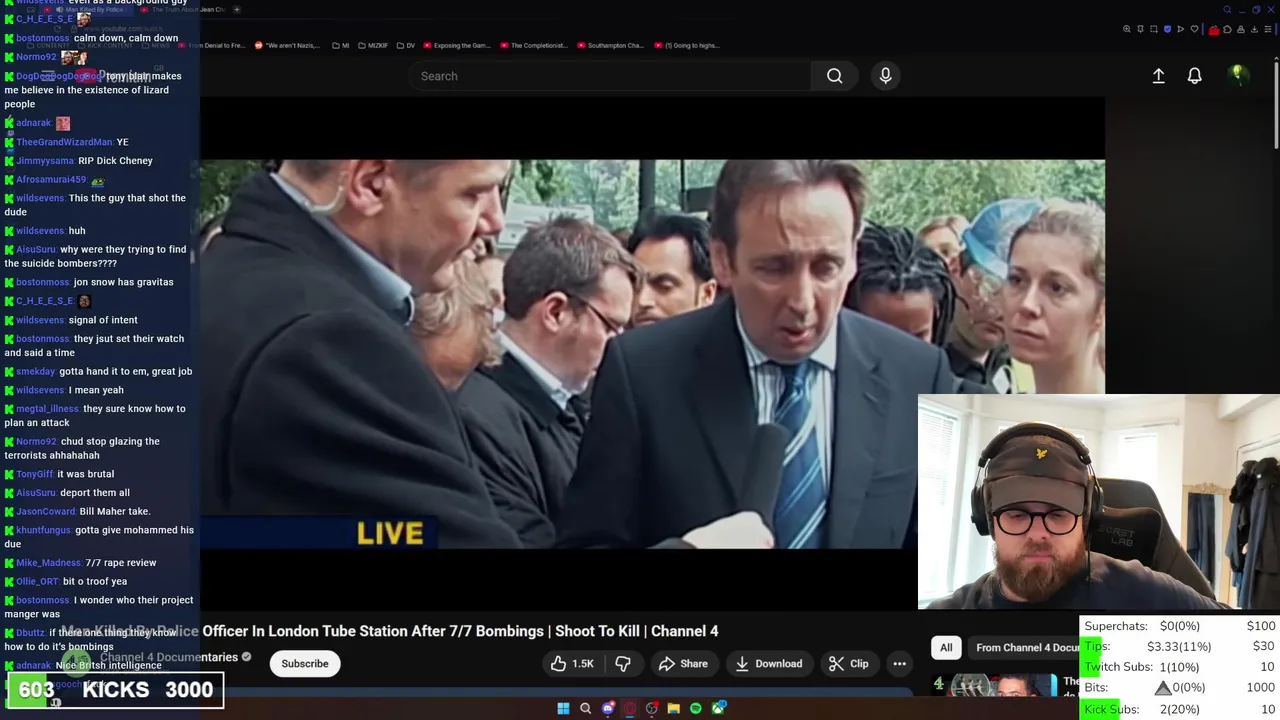1280x720 pixels.
Task: Open the YouTube upload/create icon
Action: click(x=1158, y=76)
